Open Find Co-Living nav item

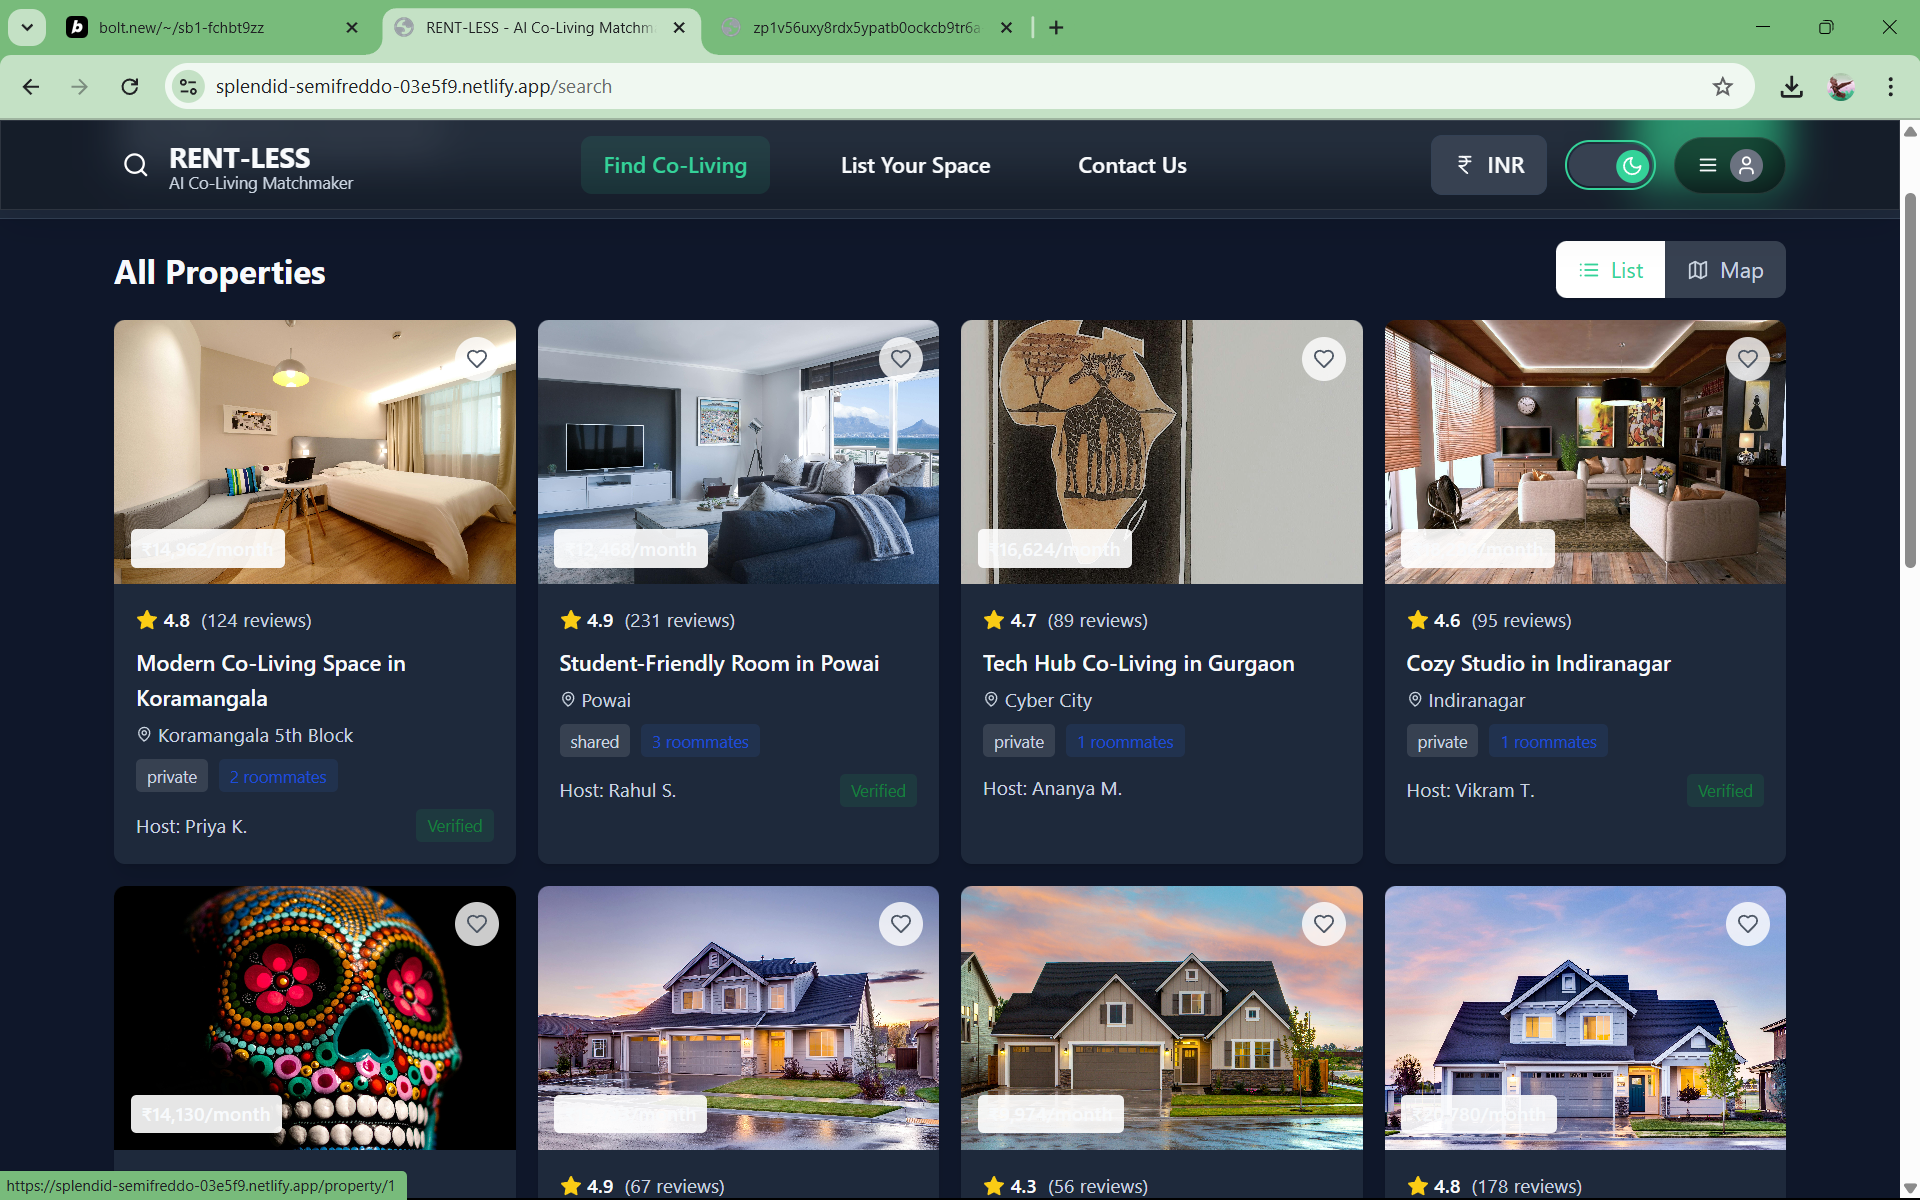(675, 165)
